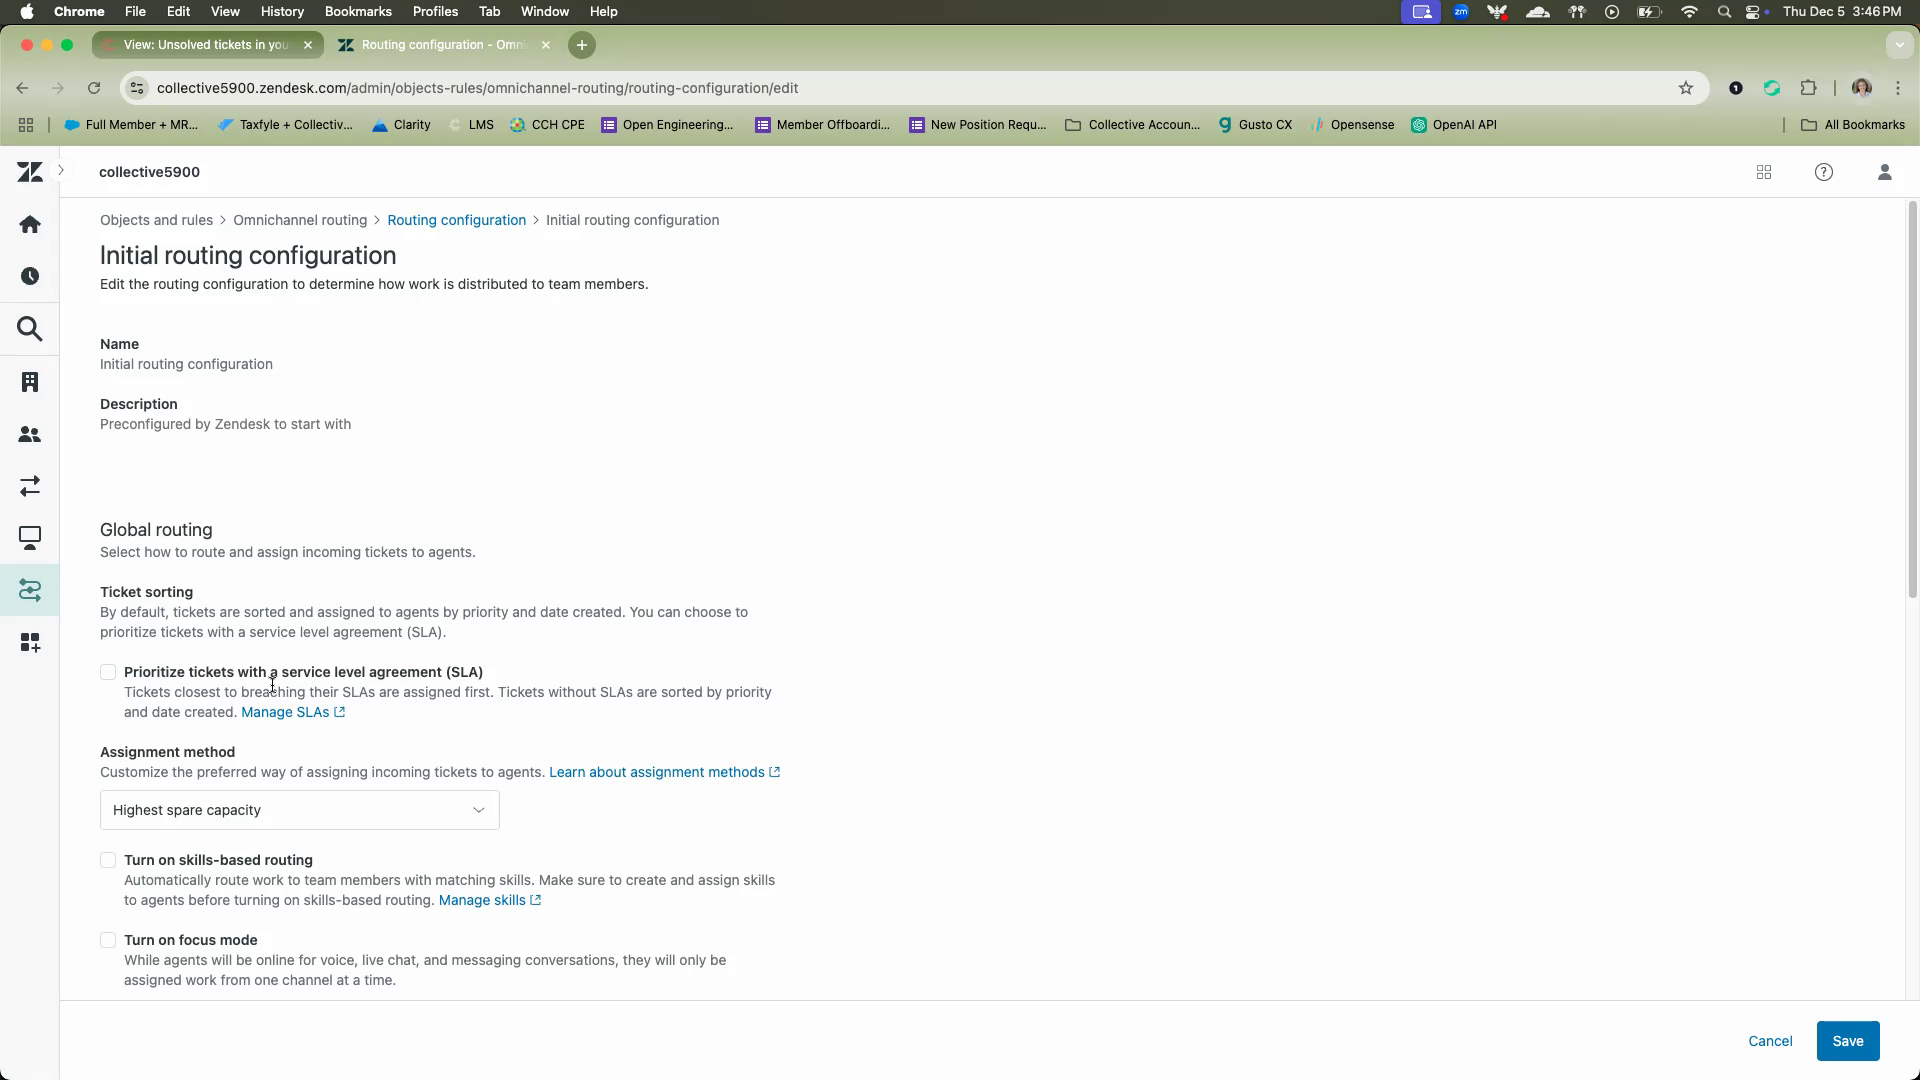1920x1080 pixels.
Task: Open the Profiles menu
Action: 435,12
